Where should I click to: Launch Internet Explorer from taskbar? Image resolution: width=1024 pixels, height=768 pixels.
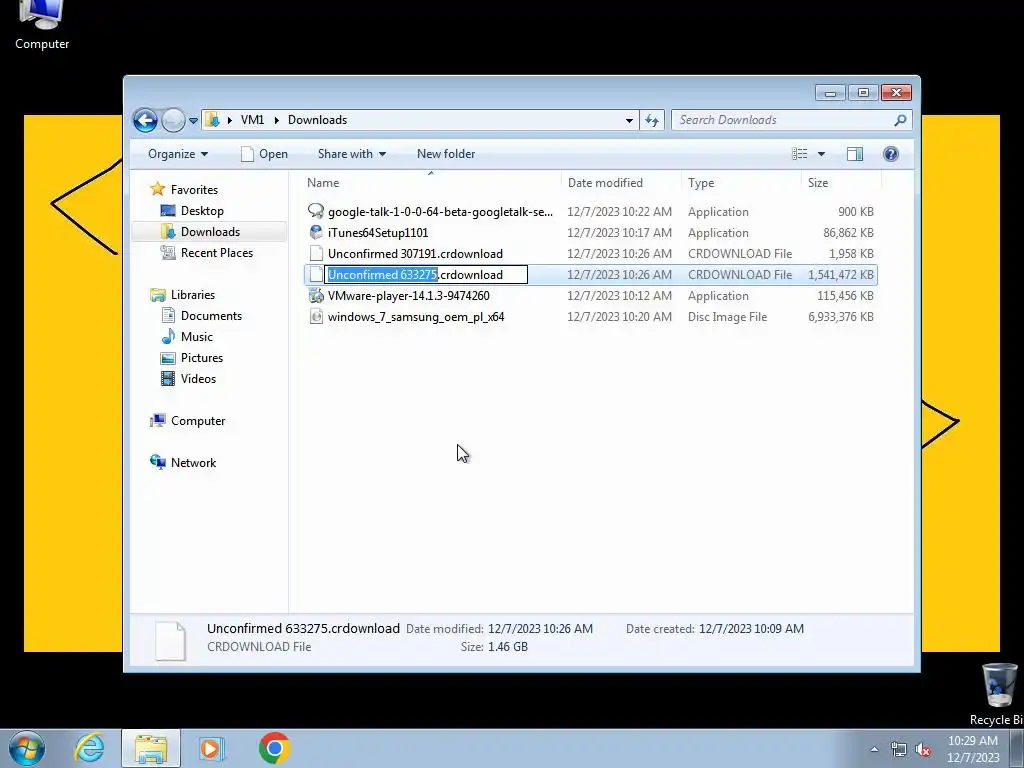click(x=89, y=748)
